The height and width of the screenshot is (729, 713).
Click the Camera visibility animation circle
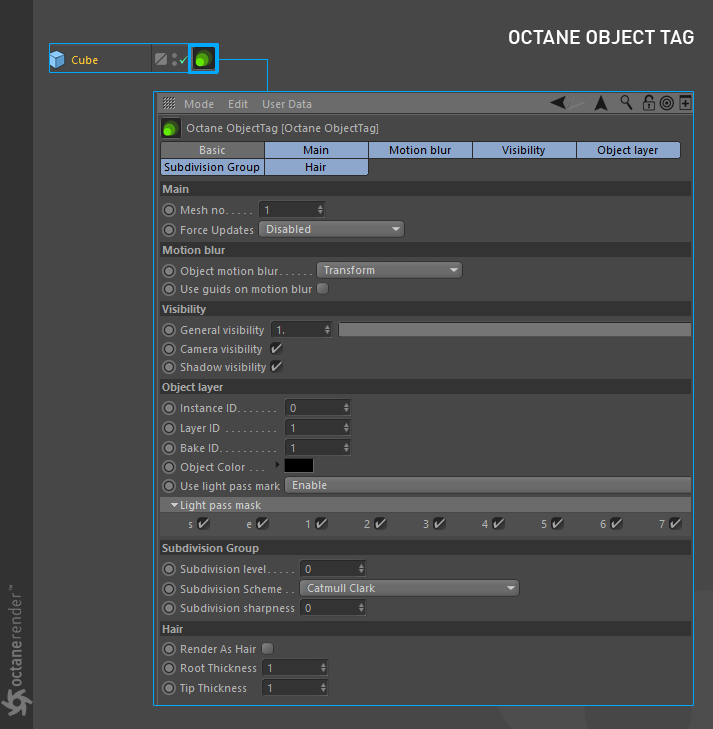pos(169,349)
